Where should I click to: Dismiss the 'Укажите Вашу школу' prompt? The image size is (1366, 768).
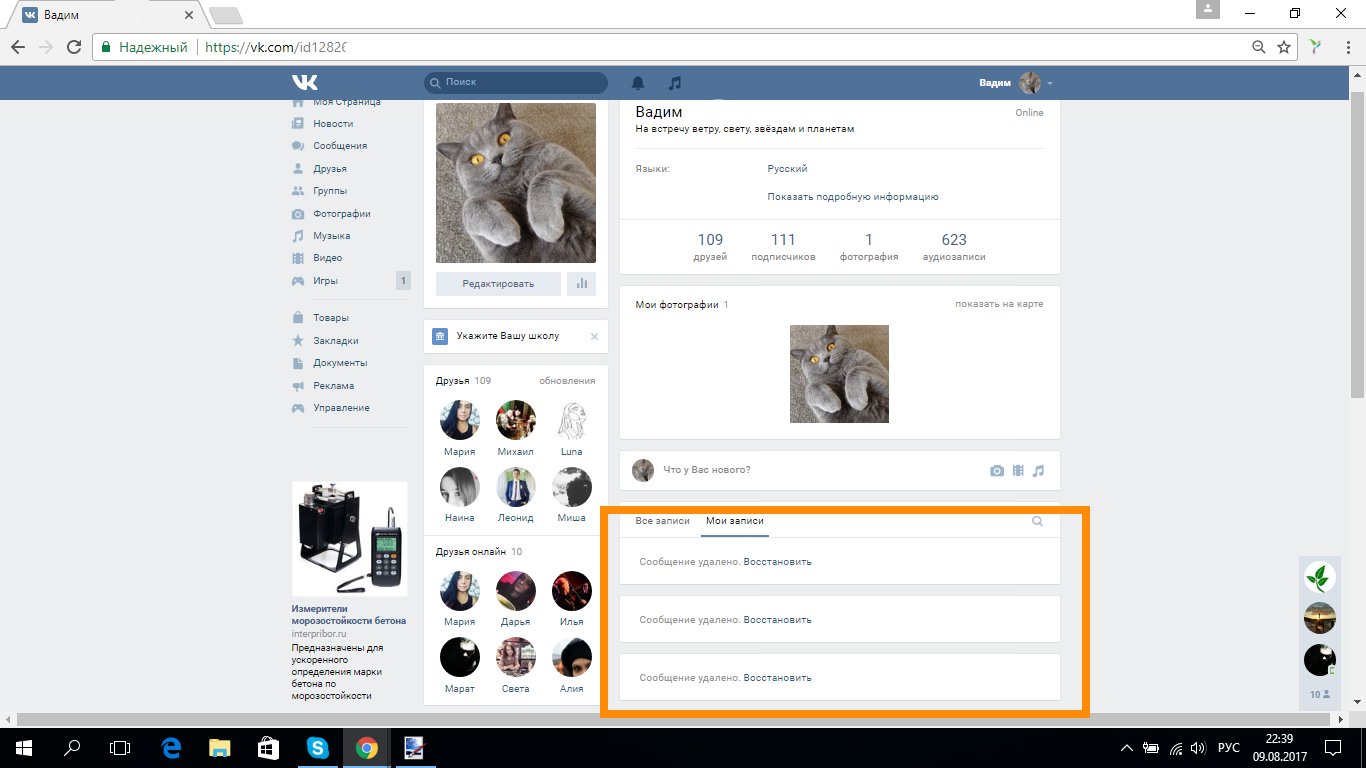(594, 337)
